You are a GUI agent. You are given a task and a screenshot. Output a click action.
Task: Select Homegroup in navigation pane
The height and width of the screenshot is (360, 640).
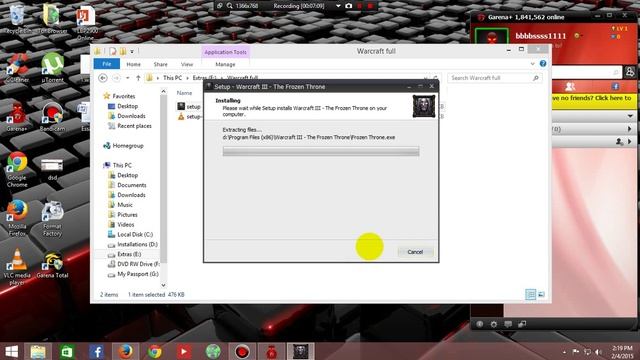(x=128, y=145)
